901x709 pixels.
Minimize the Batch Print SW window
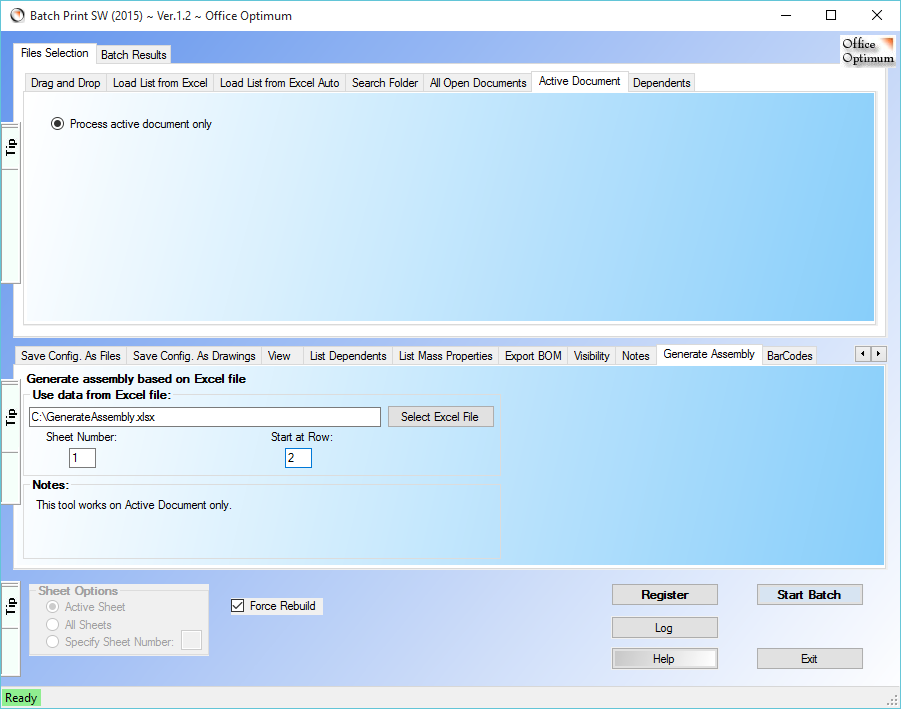(786, 16)
